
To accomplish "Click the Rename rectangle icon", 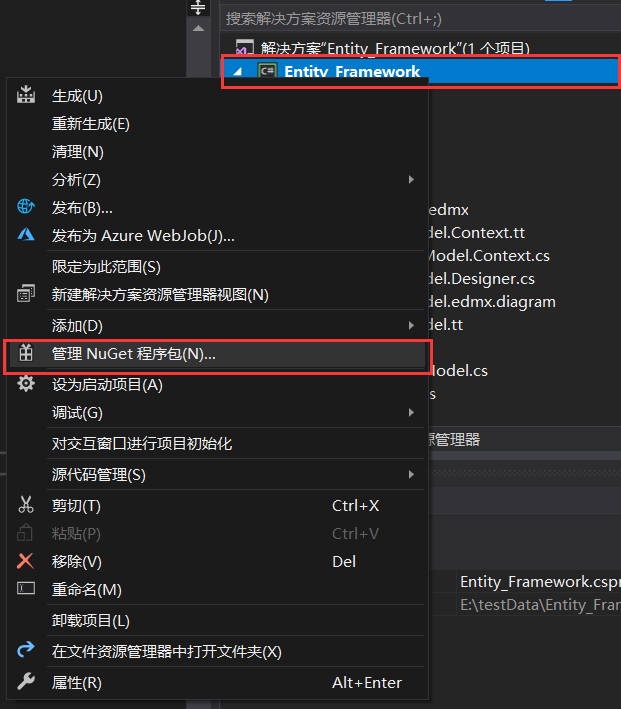I will [26, 588].
